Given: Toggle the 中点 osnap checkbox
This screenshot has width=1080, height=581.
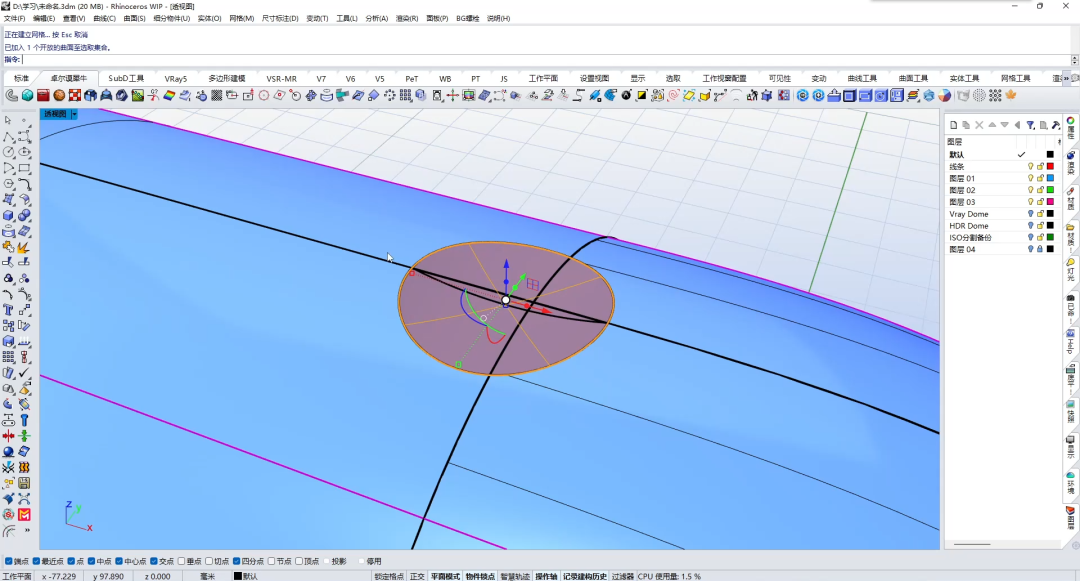Looking at the screenshot, I should (x=92, y=561).
